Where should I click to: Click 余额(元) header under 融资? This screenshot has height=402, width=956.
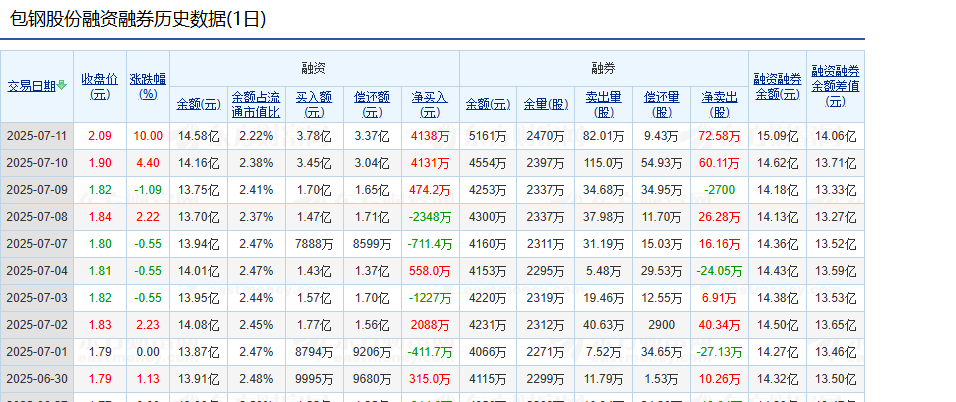pos(198,104)
